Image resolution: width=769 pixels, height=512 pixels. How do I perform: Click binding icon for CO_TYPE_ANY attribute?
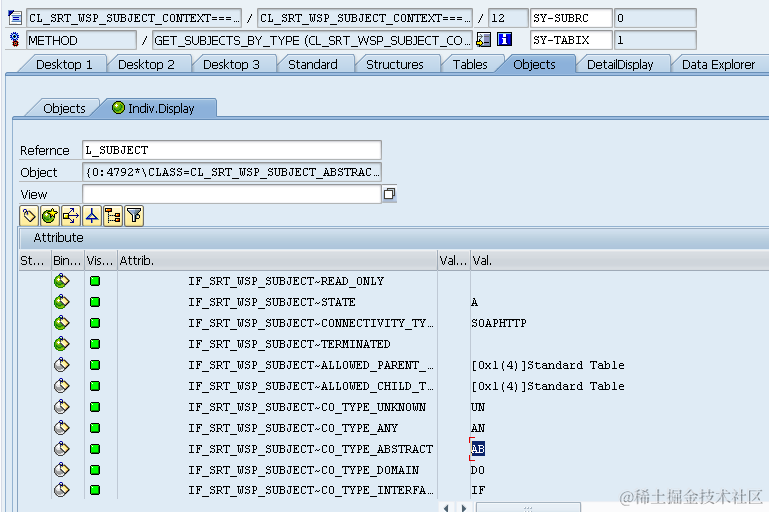click(x=62, y=428)
